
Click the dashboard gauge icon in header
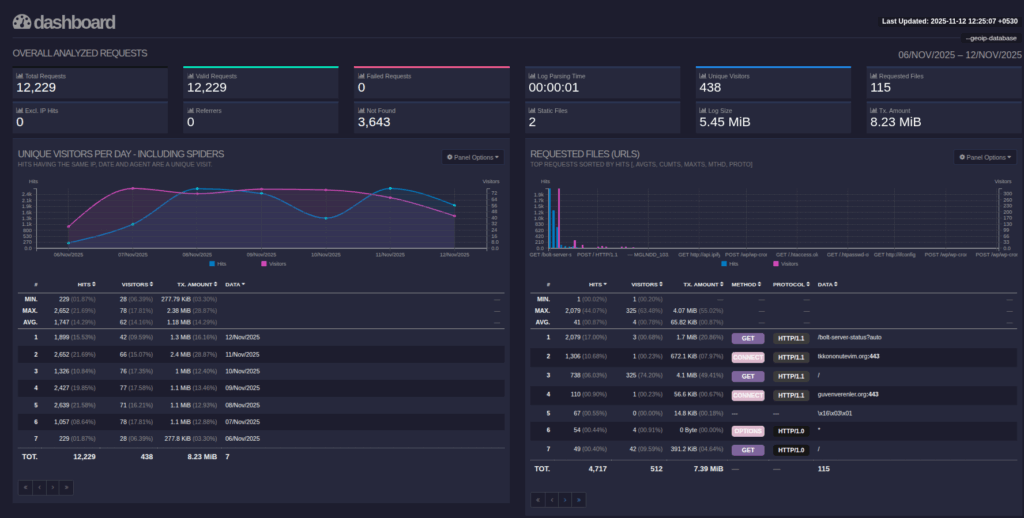[x=21, y=22]
